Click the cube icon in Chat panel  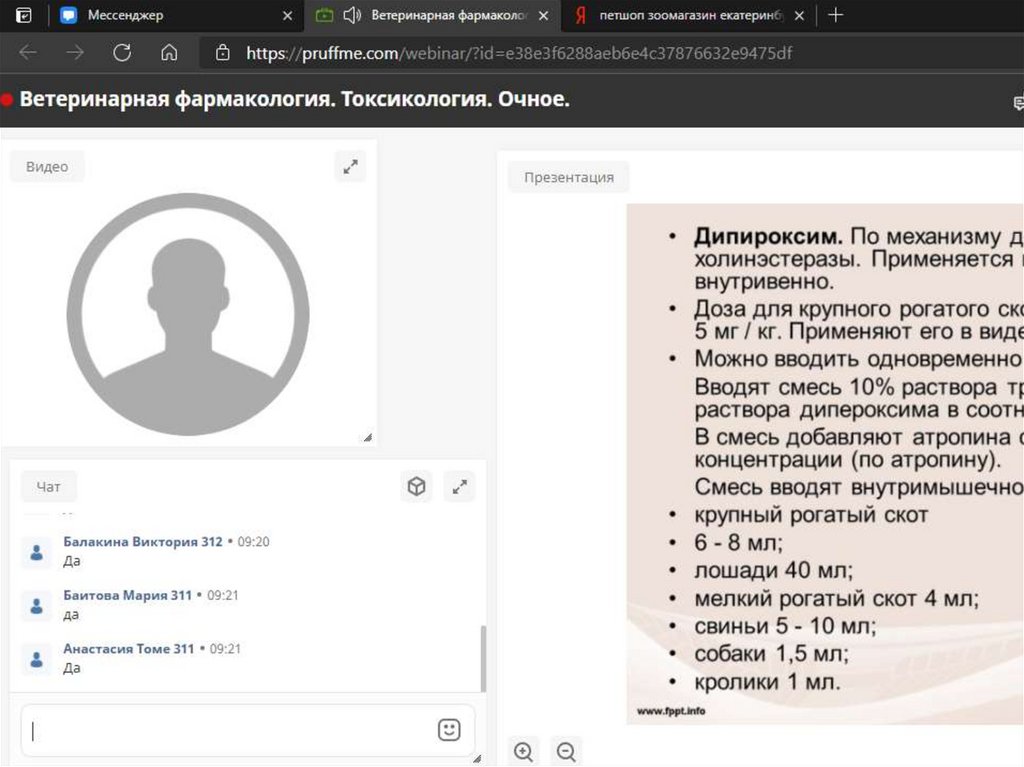416,487
